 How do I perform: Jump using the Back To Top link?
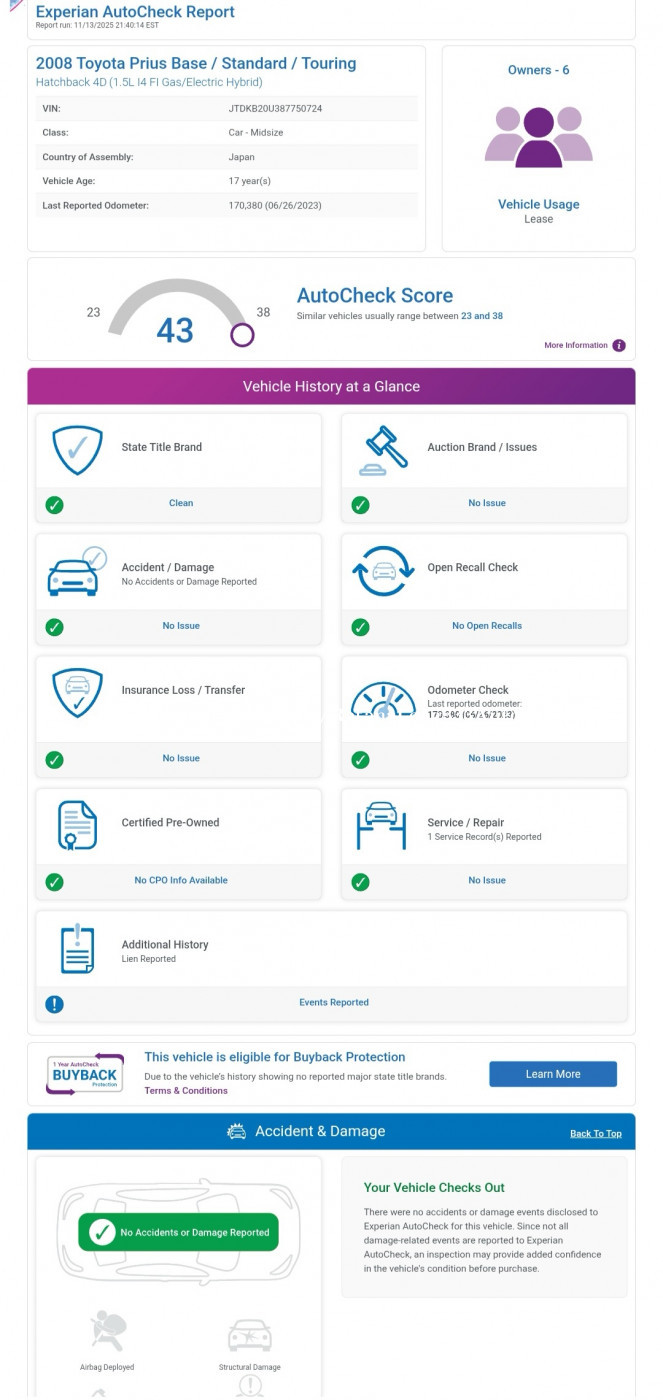click(596, 1134)
